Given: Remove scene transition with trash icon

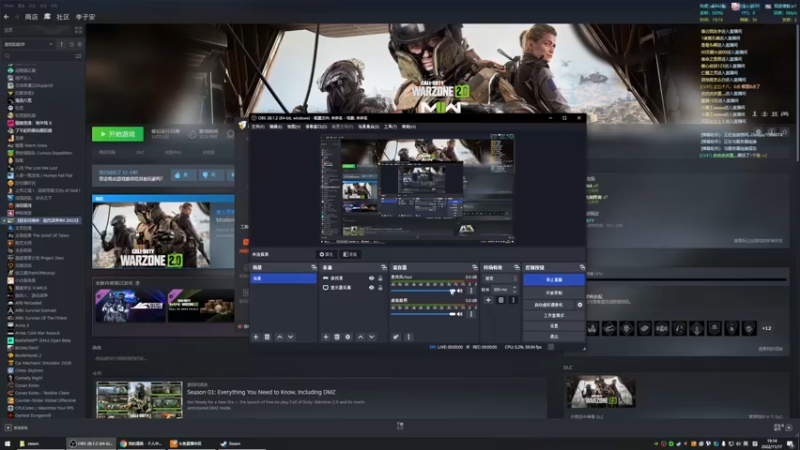Looking at the screenshot, I should click(501, 300).
